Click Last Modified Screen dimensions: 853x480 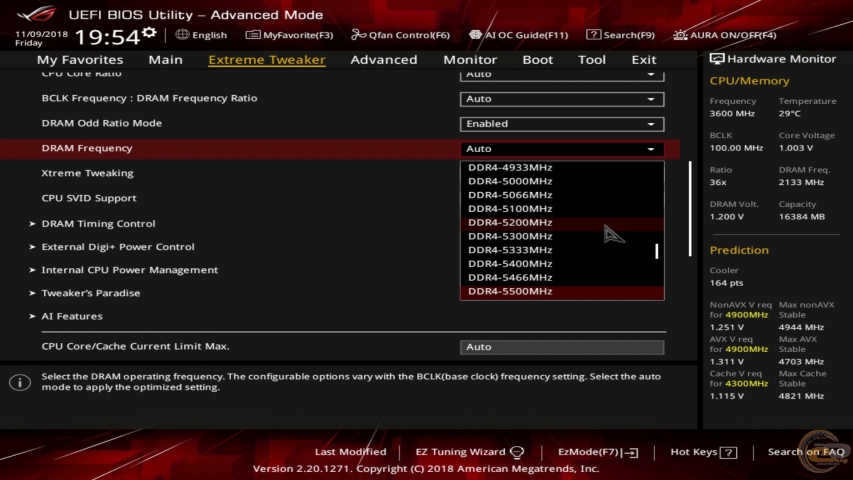point(350,452)
